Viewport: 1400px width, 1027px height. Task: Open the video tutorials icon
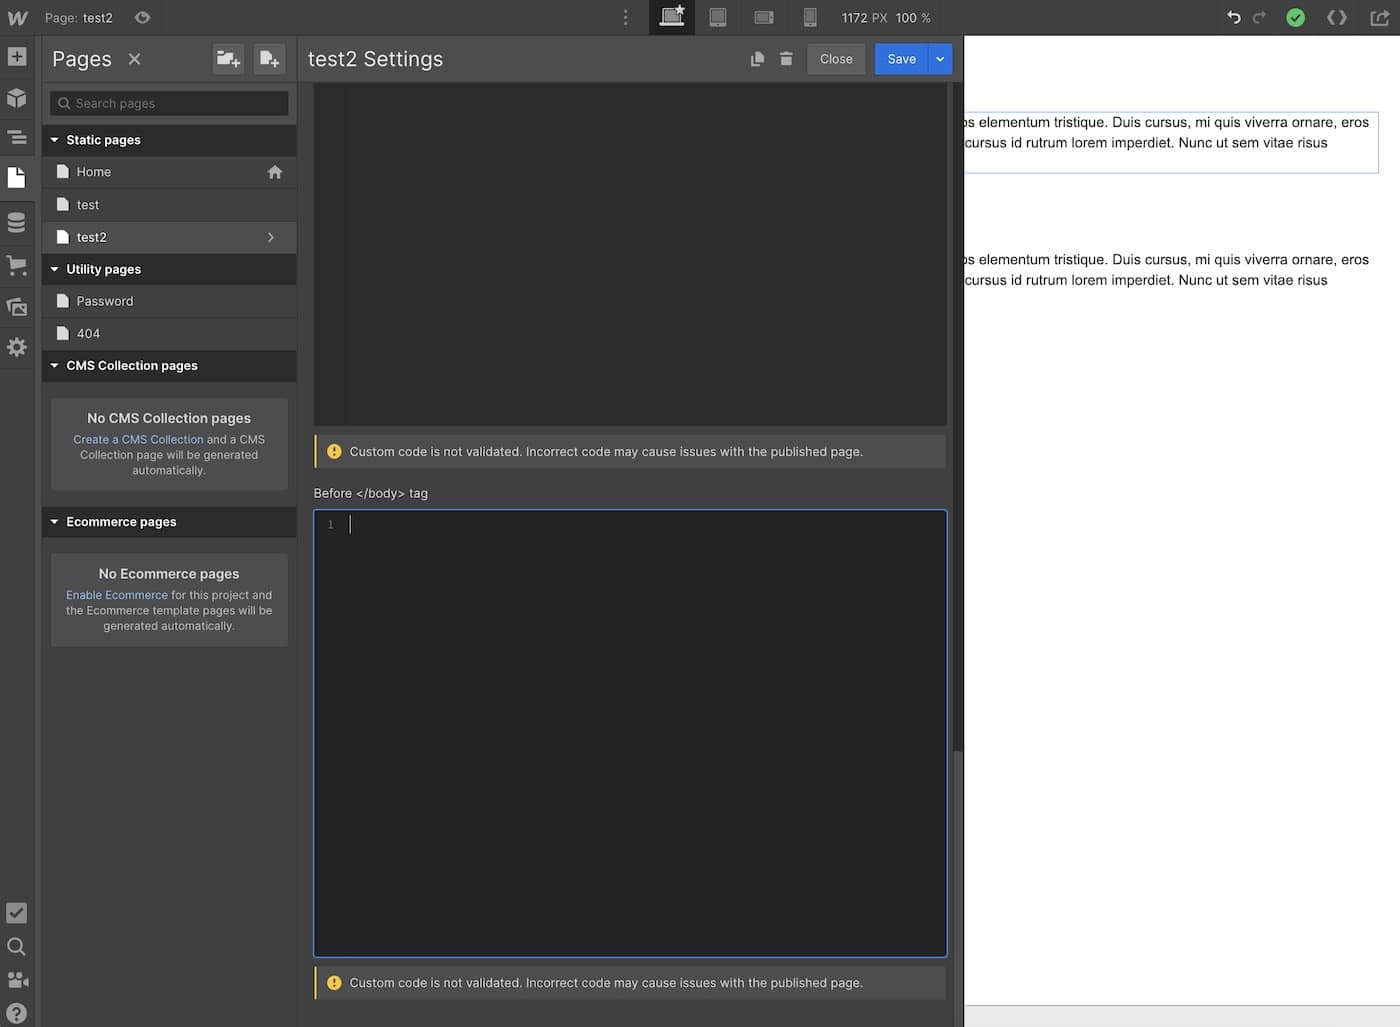[x=17, y=980]
